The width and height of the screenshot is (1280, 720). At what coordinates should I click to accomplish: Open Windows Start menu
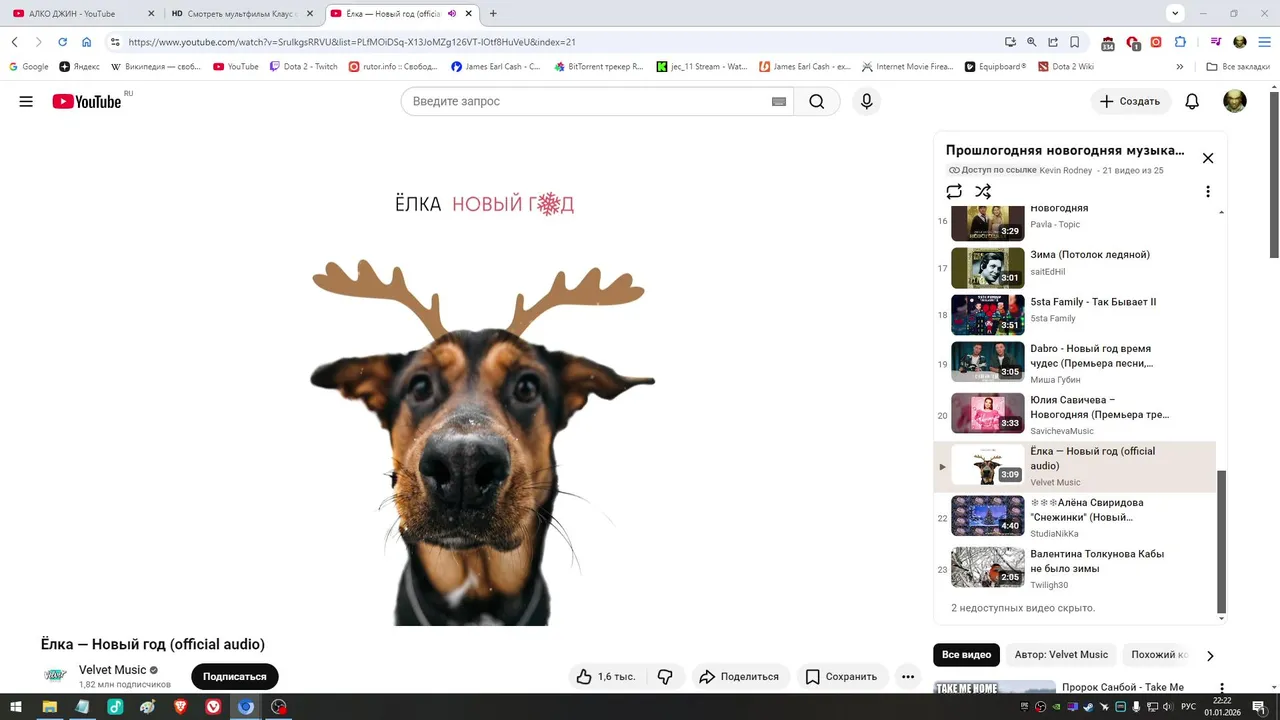(x=17, y=707)
